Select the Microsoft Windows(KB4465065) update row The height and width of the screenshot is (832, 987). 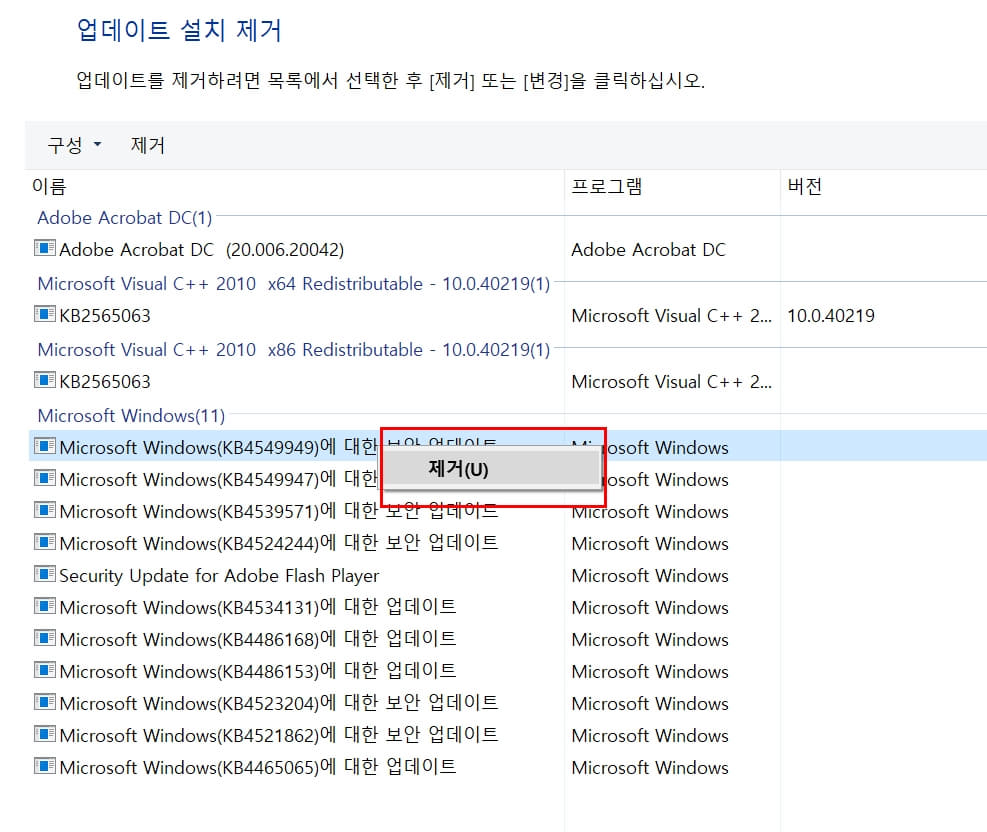click(x=257, y=768)
